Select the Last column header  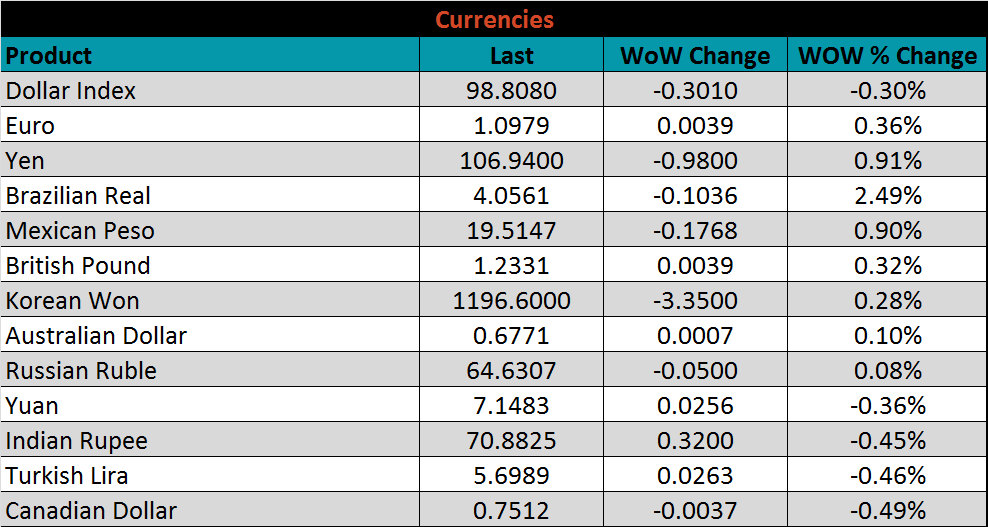click(x=511, y=56)
